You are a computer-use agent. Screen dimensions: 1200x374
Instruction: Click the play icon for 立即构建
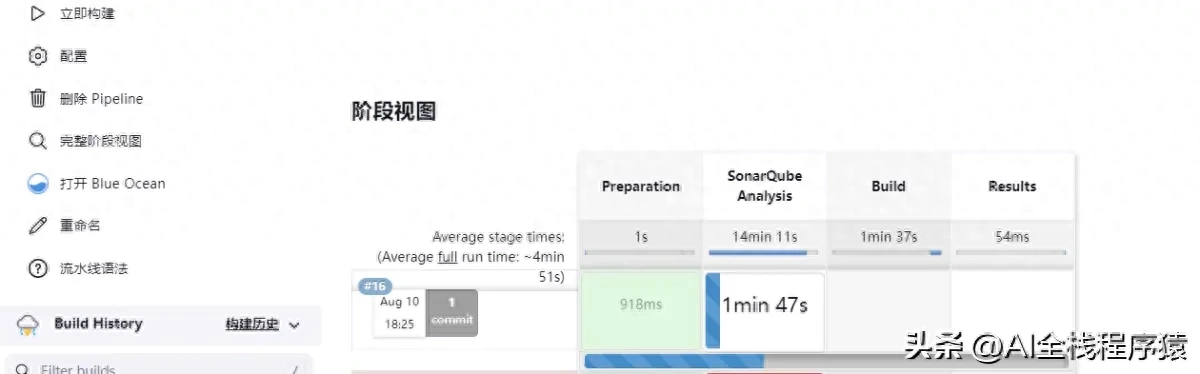point(37,14)
